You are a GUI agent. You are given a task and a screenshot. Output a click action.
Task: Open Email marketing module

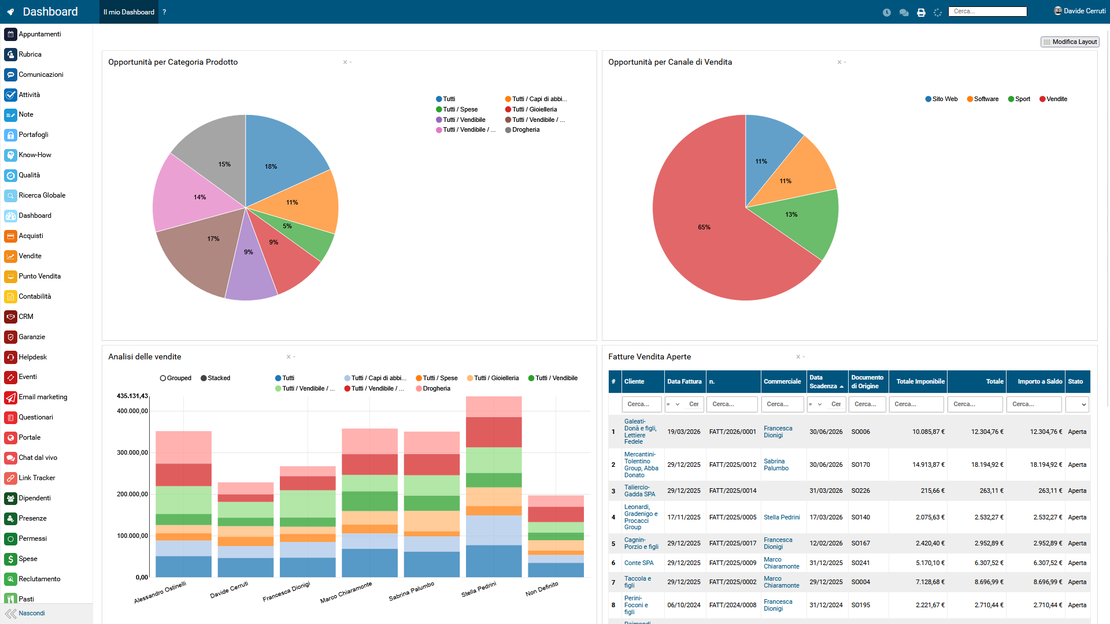coord(36,397)
